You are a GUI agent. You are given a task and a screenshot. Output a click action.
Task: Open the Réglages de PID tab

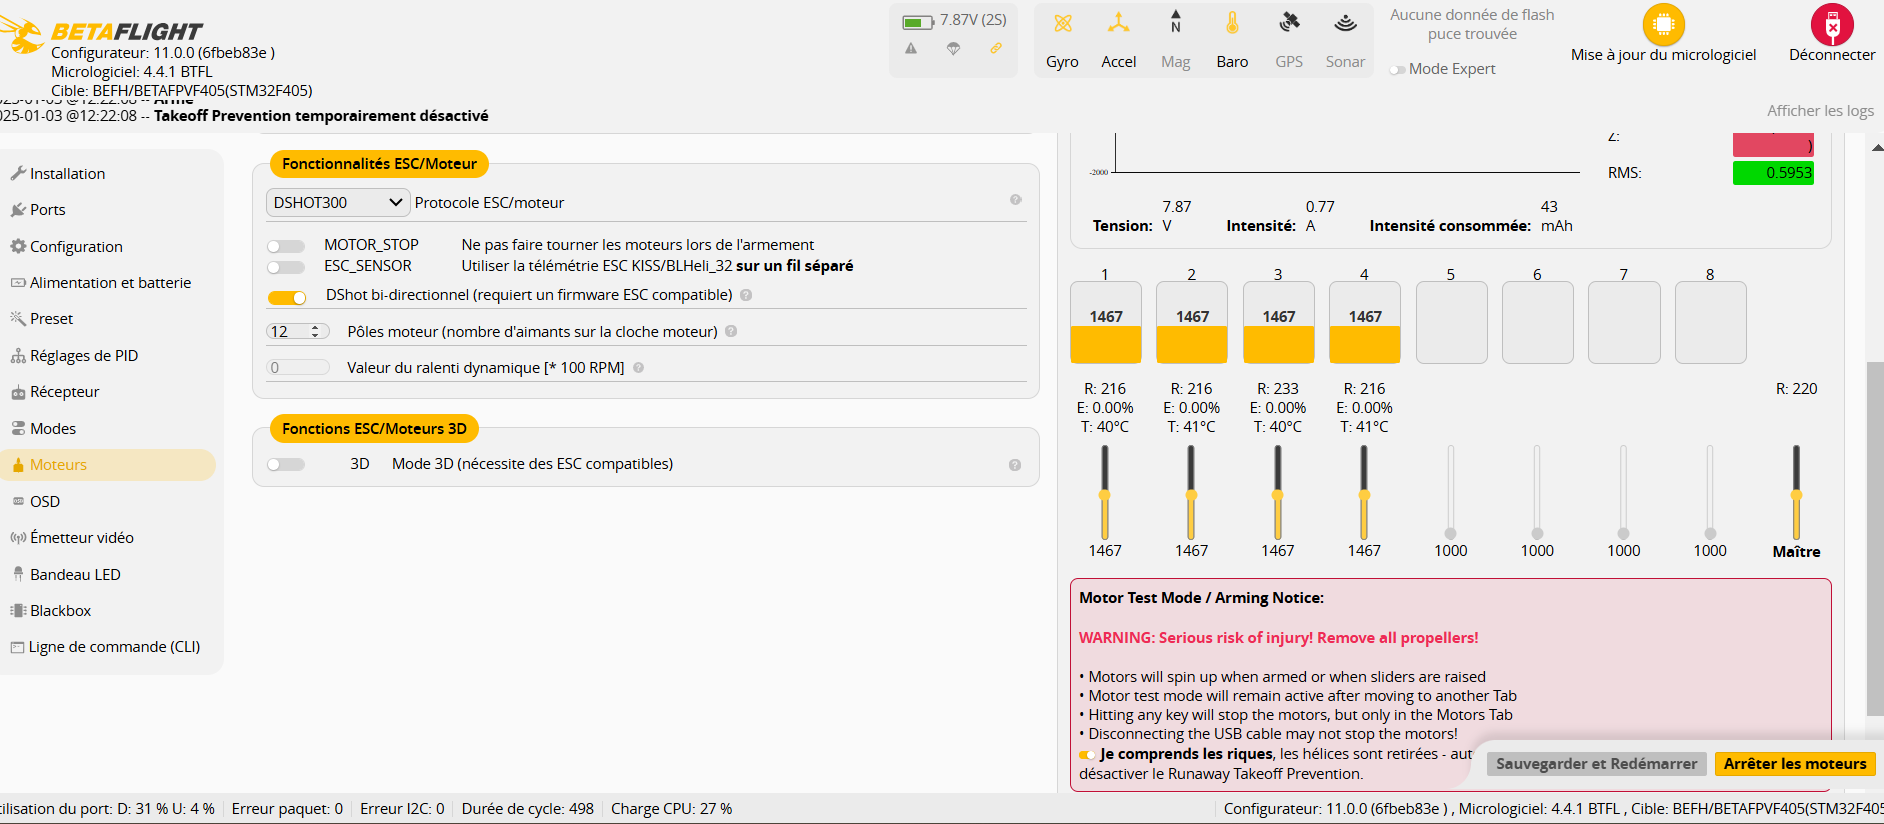(x=84, y=356)
